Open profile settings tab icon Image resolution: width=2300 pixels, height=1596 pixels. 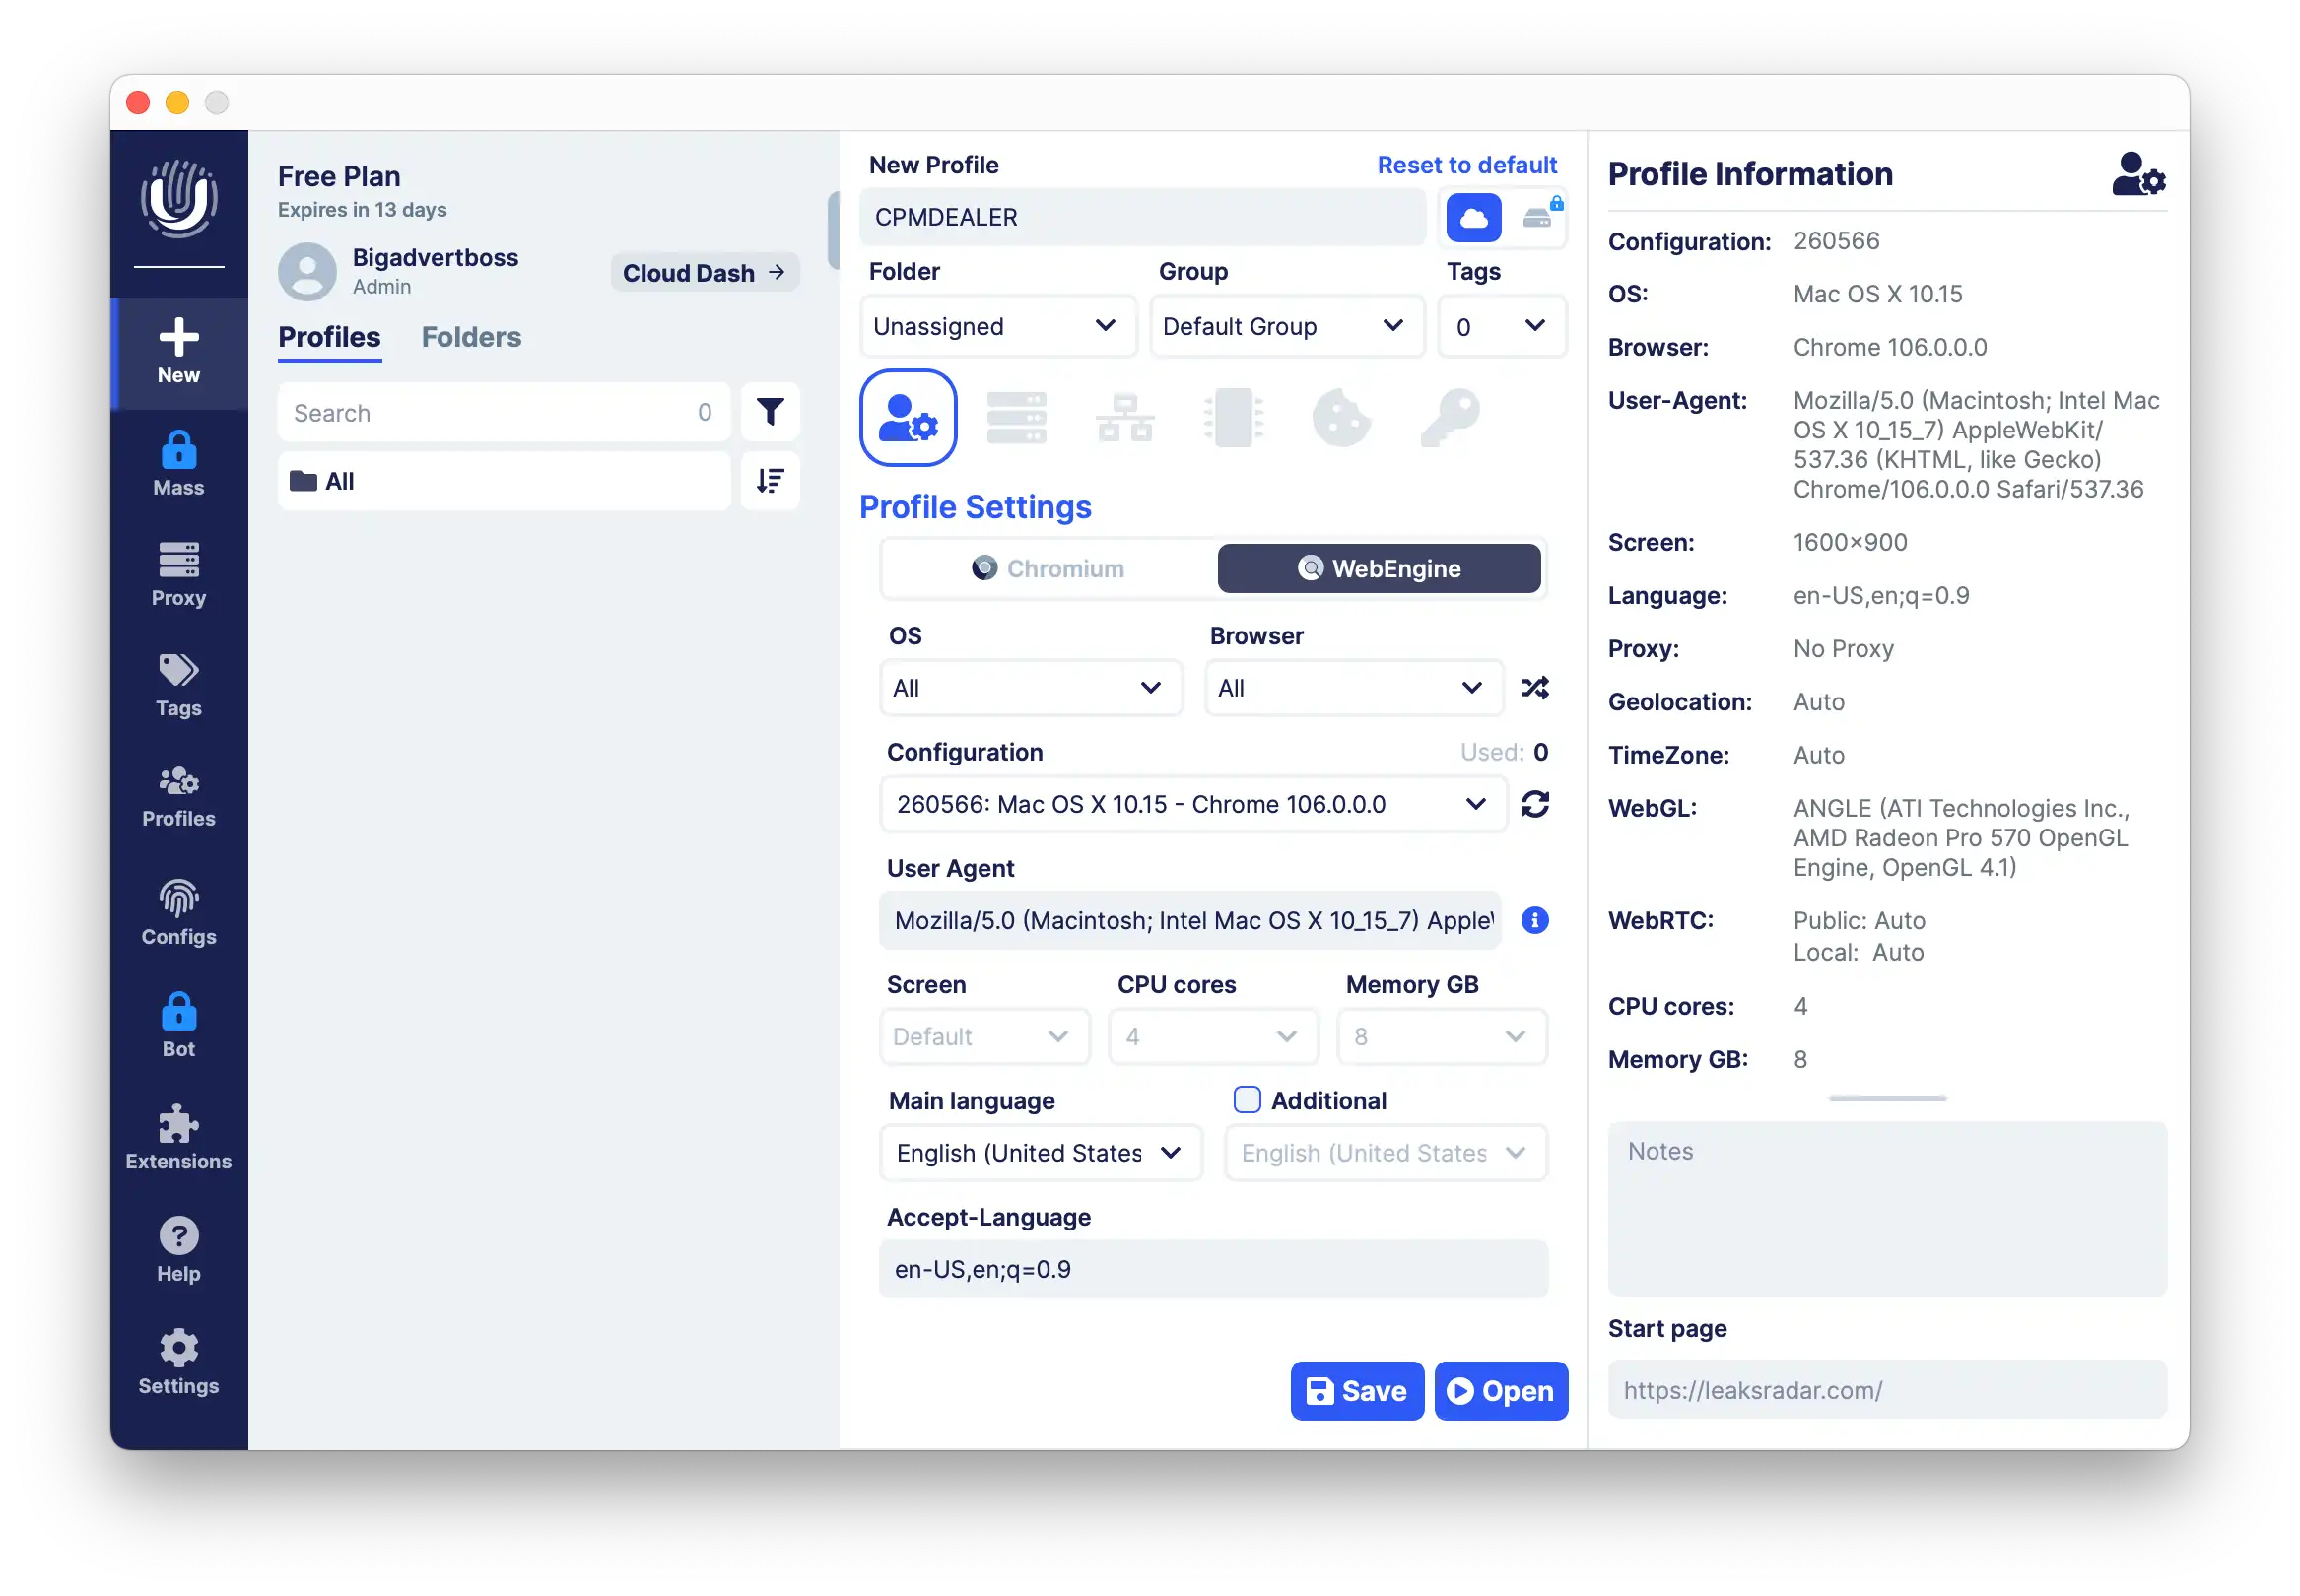coord(907,418)
